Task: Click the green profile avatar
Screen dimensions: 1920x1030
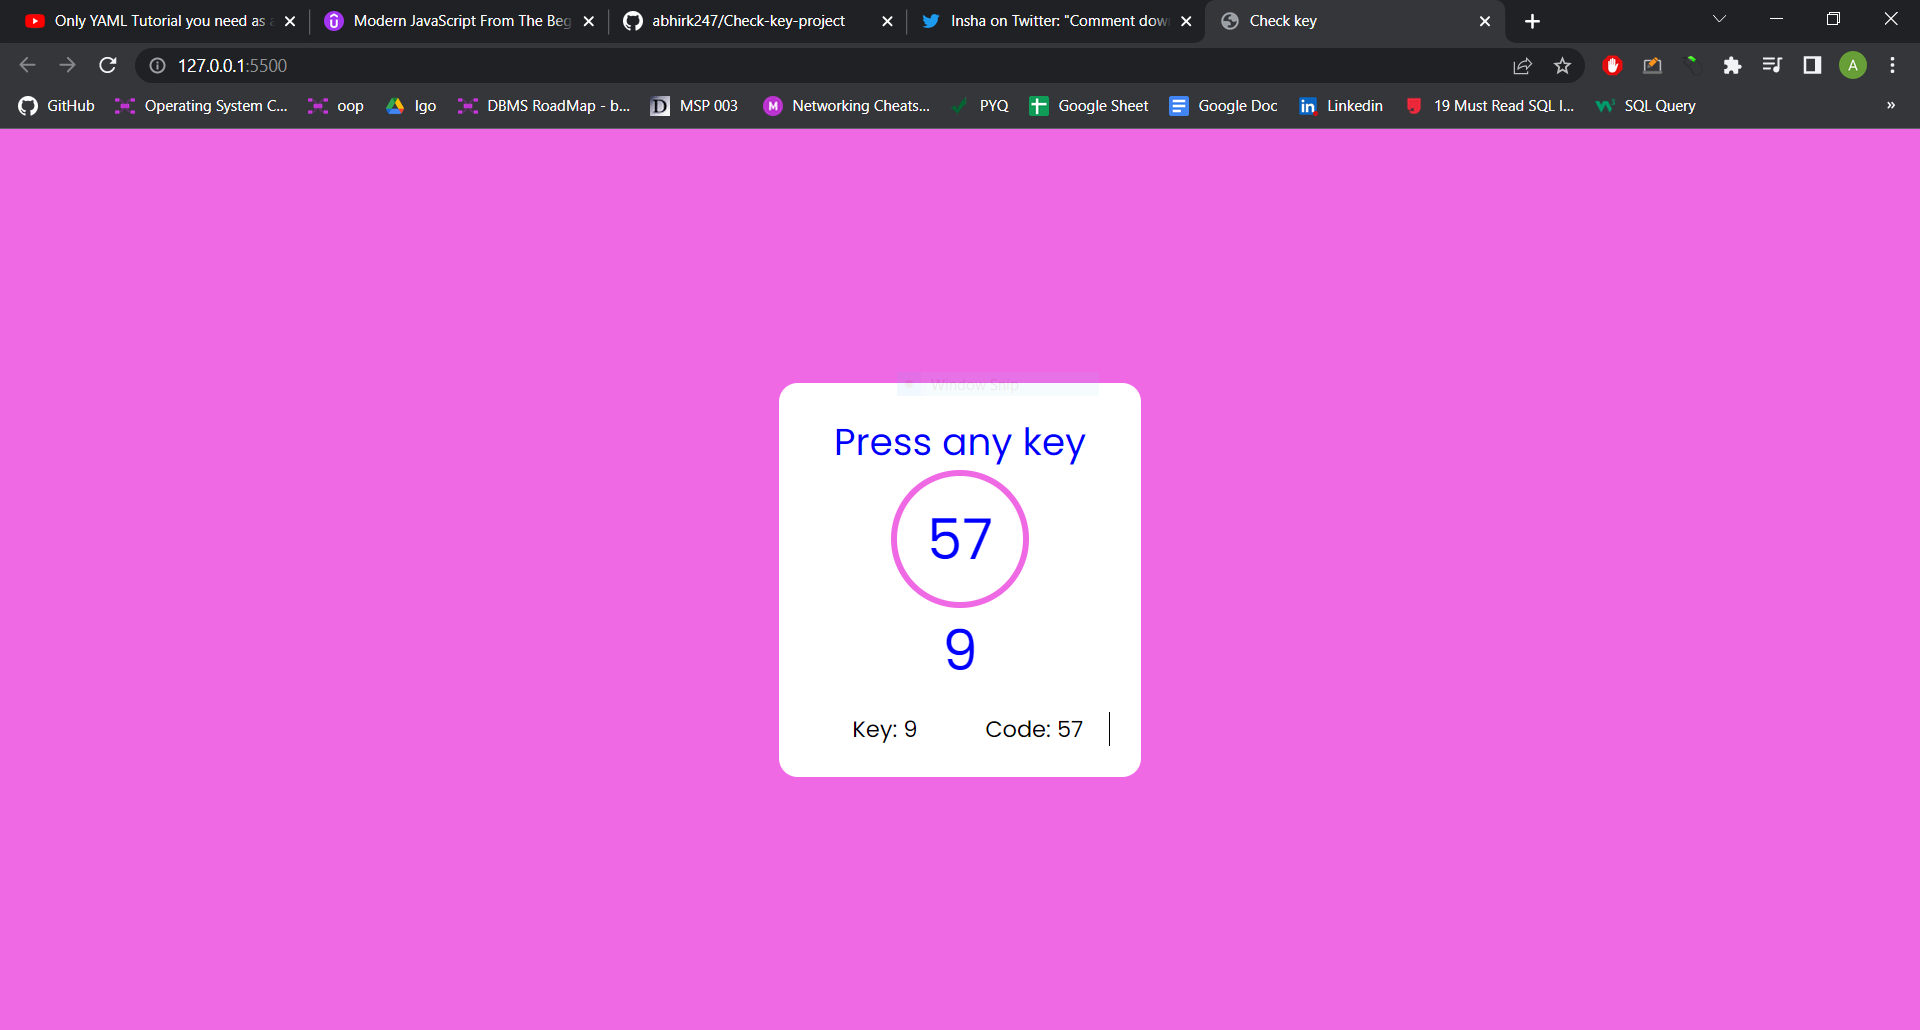Action: tap(1853, 65)
